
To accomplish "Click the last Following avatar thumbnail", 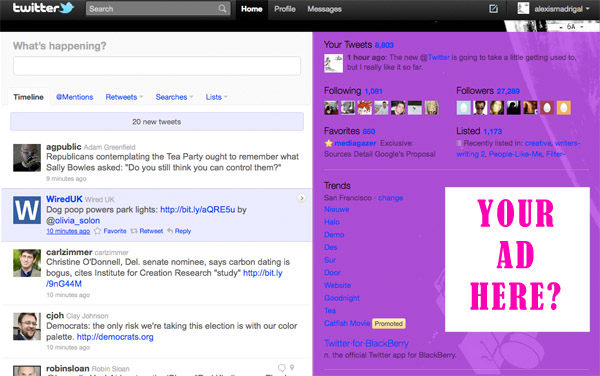I will pos(432,108).
